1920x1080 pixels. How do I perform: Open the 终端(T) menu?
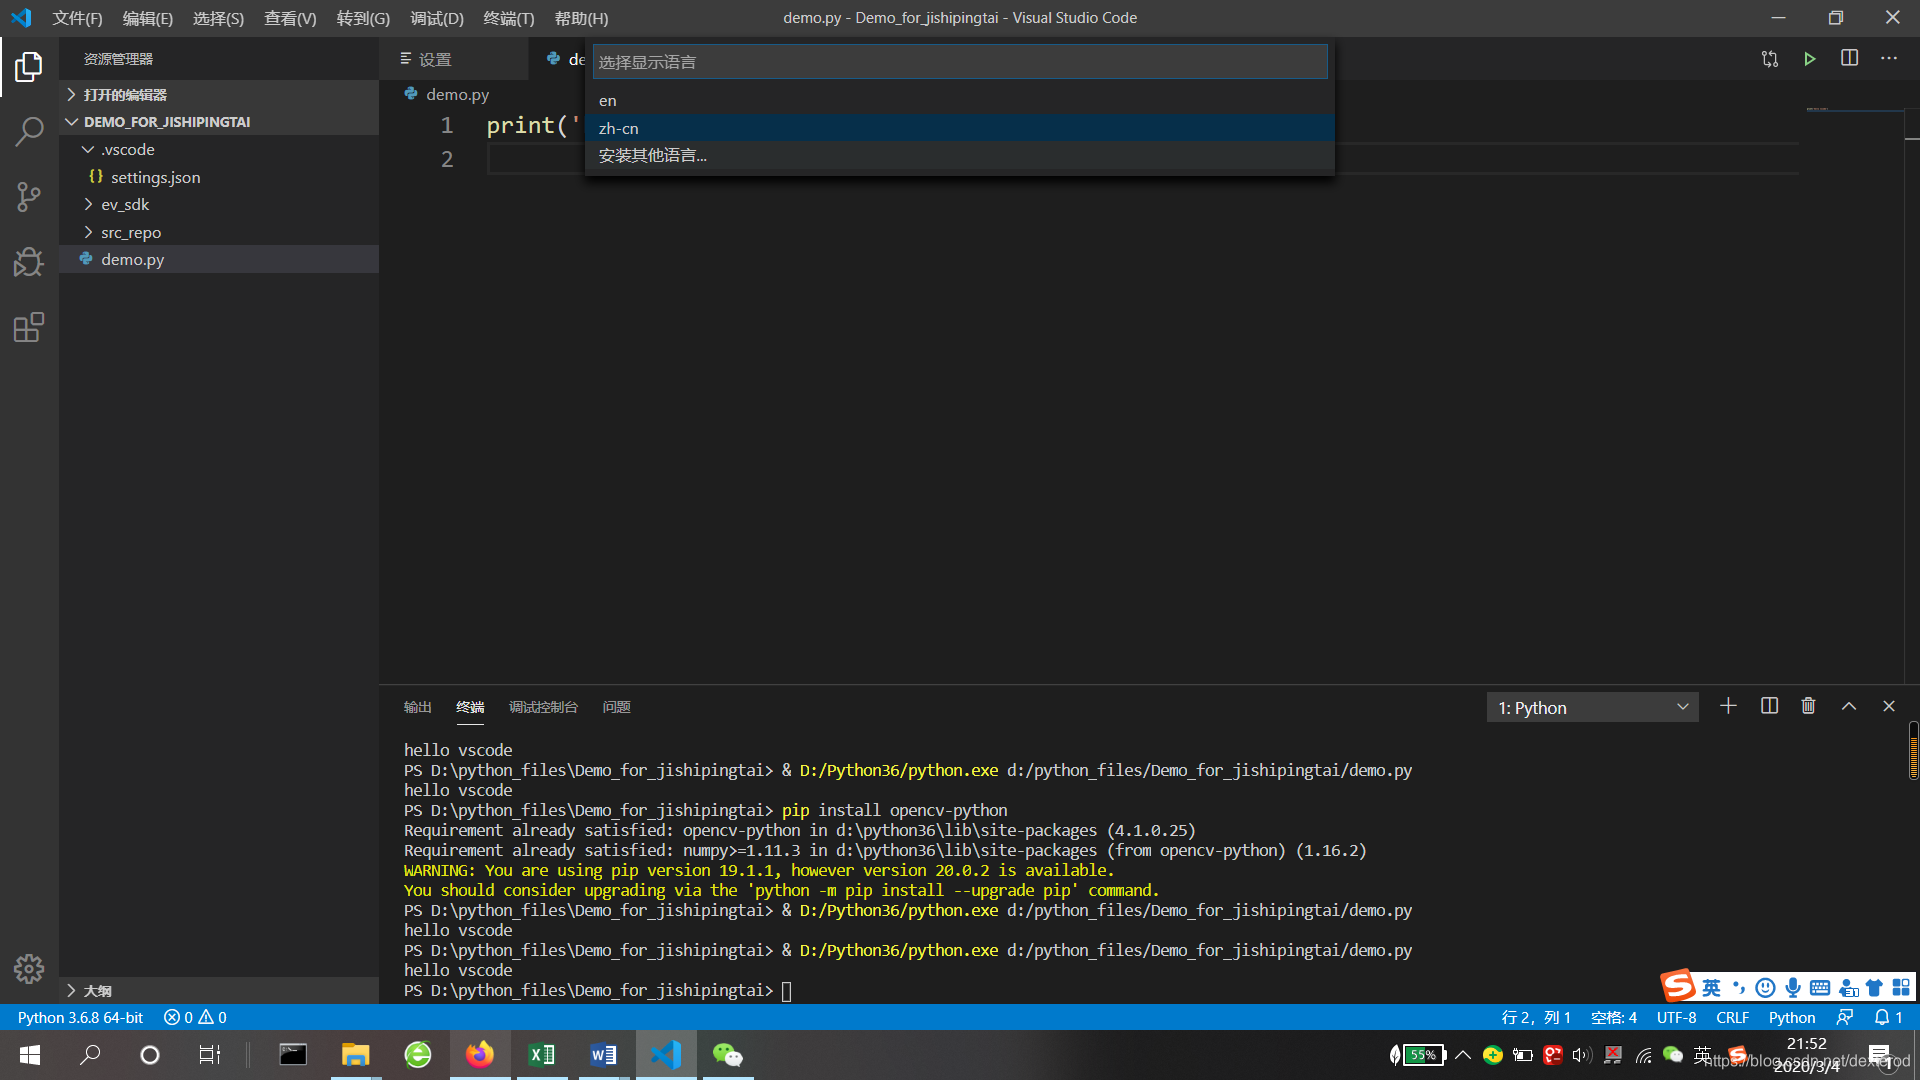tap(508, 18)
